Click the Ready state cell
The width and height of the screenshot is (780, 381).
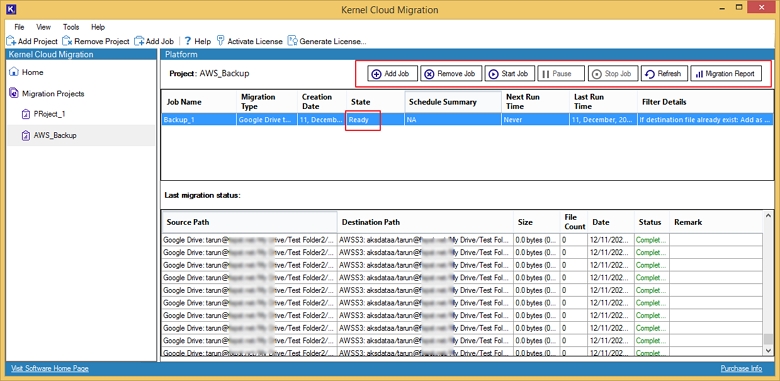tap(375, 120)
